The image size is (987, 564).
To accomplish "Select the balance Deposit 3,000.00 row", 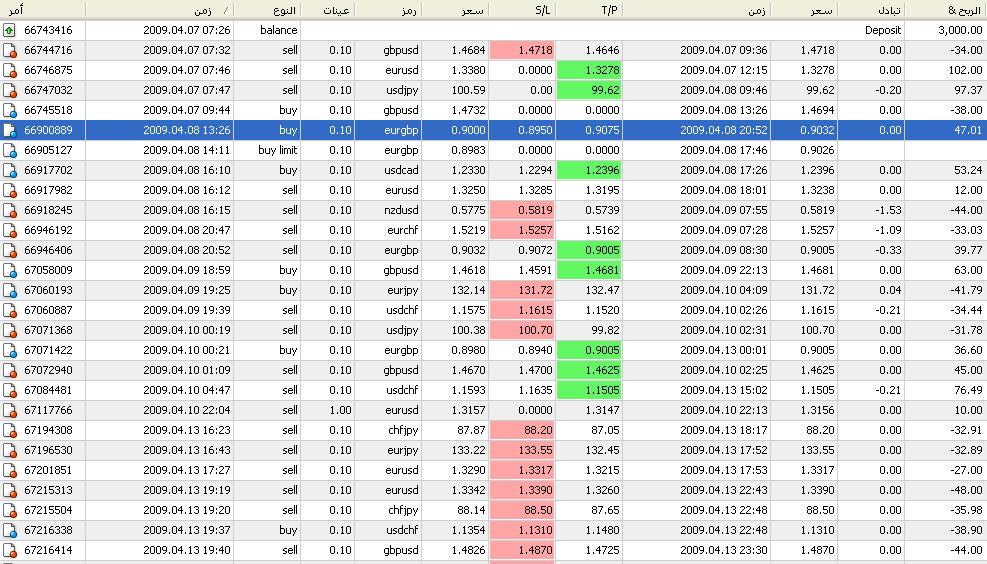I will 500,30.
